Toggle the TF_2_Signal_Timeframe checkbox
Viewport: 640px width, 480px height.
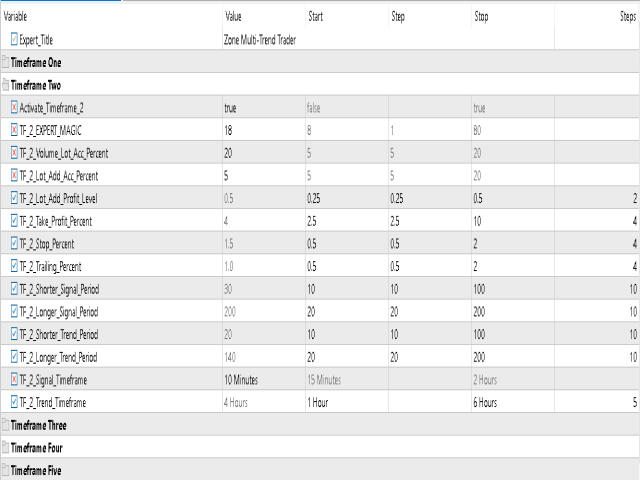point(14,380)
